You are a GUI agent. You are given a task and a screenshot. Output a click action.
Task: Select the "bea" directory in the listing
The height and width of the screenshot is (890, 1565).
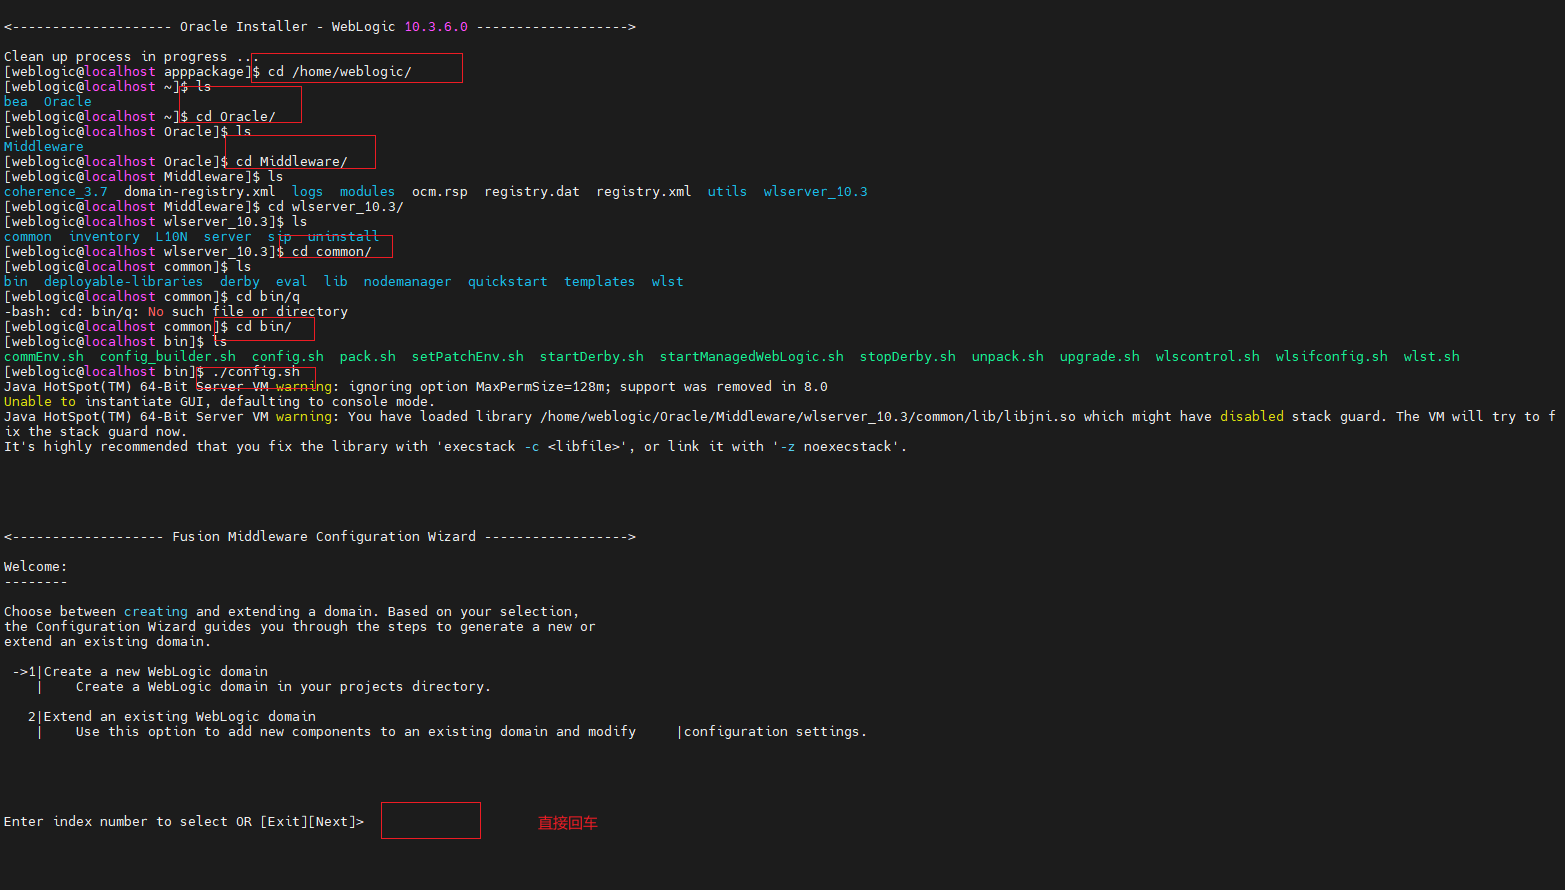16,102
